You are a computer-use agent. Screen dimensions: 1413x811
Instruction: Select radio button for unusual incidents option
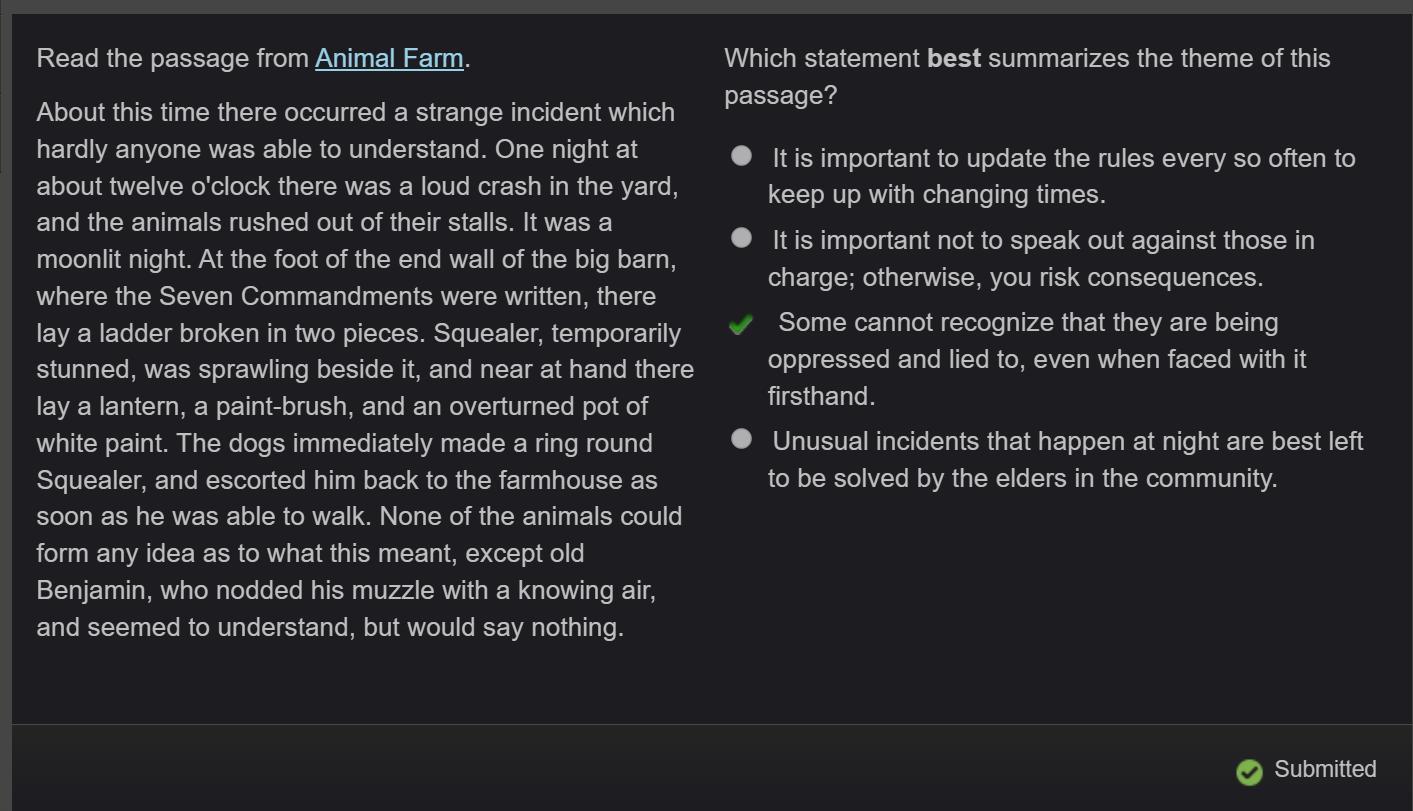[x=741, y=439]
